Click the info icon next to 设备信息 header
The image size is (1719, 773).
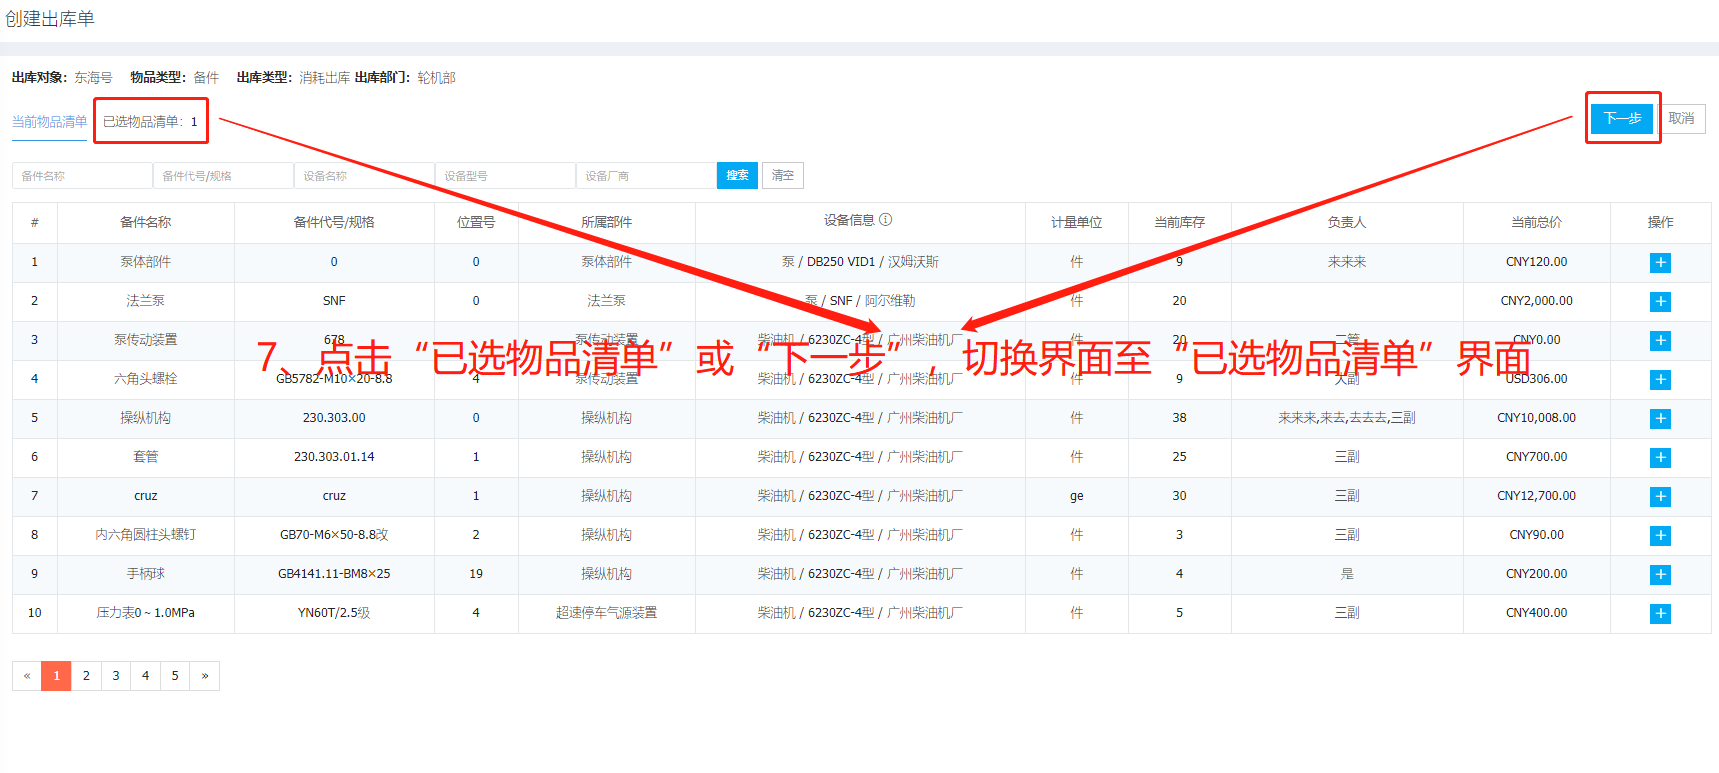(x=885, y=220)
